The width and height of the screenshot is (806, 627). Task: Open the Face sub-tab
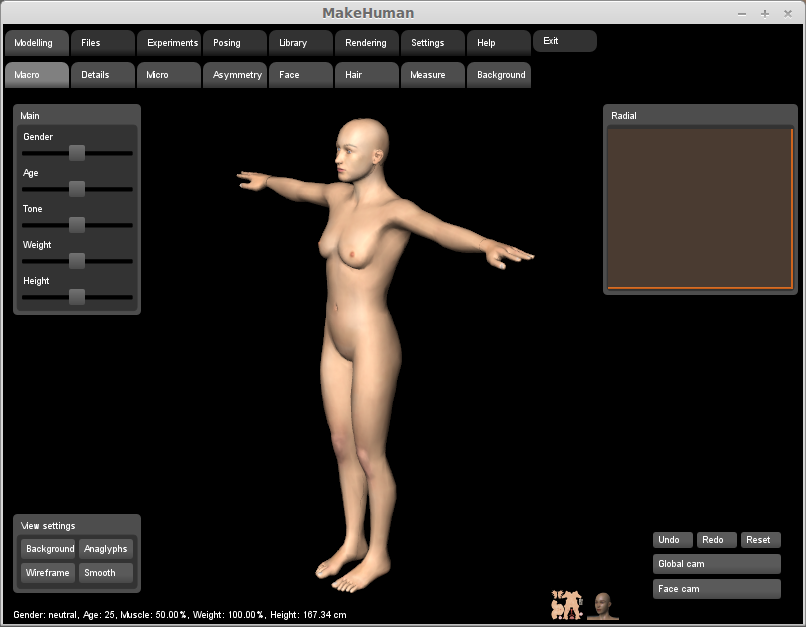(301, 75)
